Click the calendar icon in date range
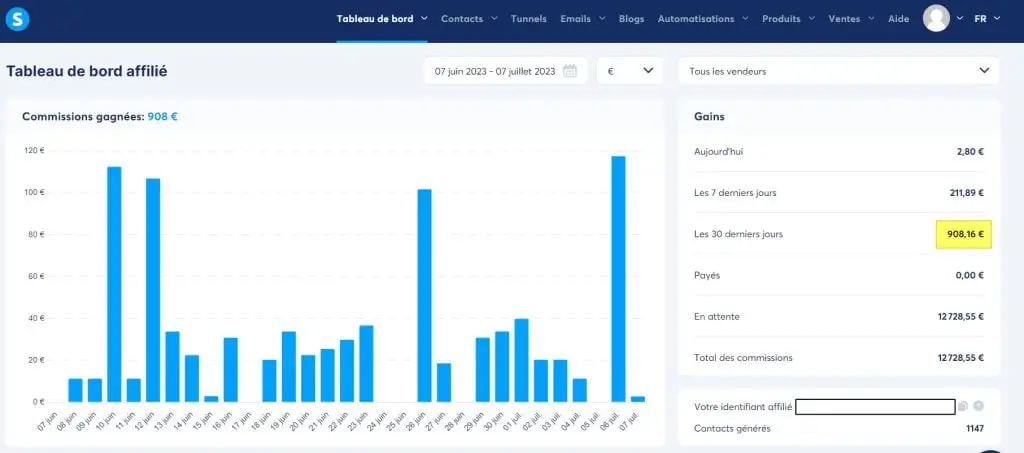Viewport: 1024px width, 453px height. (570, 71)
